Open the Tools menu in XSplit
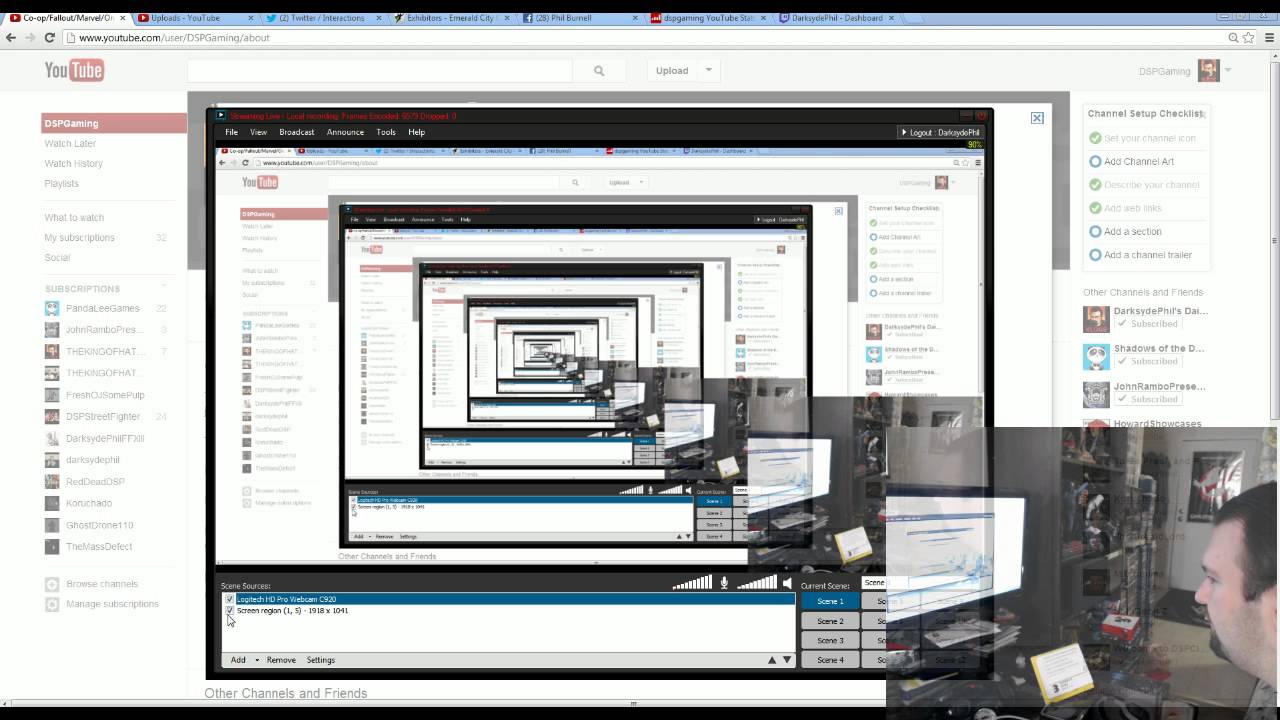 click(386, 132)
